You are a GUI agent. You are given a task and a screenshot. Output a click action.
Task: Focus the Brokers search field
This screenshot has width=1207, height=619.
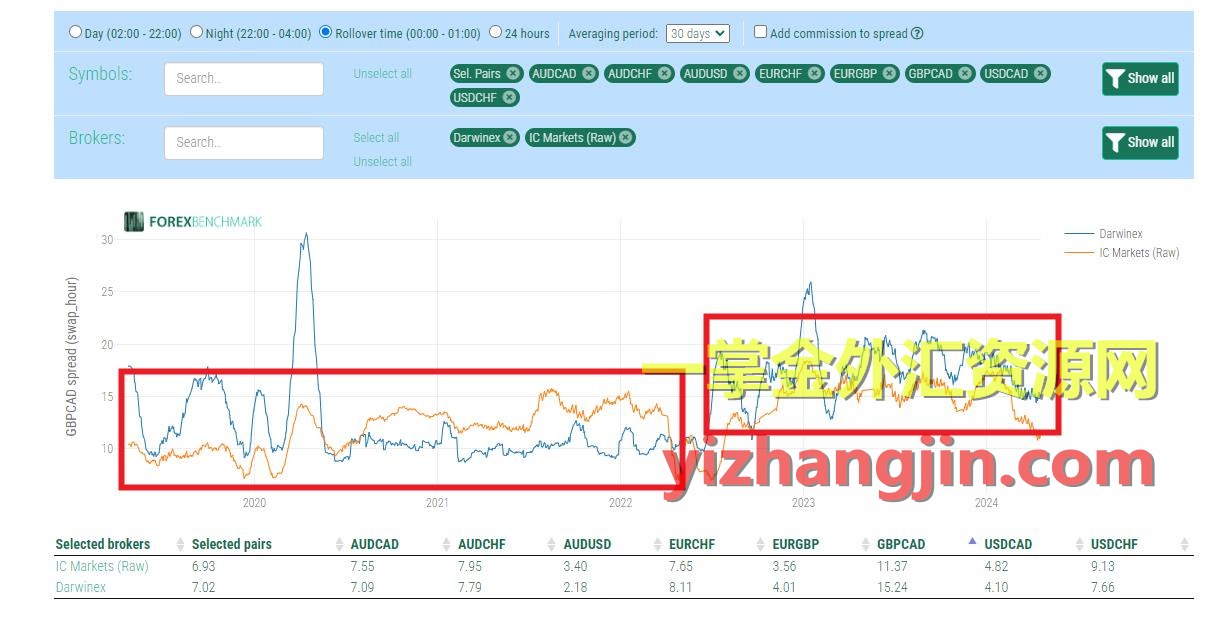(x=244, y=143)
